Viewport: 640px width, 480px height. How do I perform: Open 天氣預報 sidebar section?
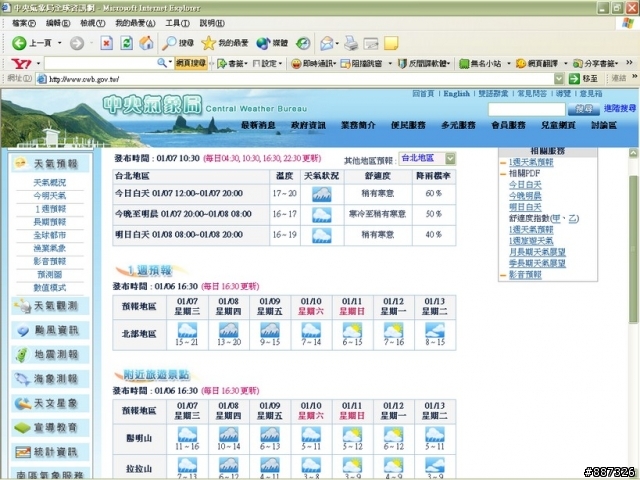click(x=50, y=164)
